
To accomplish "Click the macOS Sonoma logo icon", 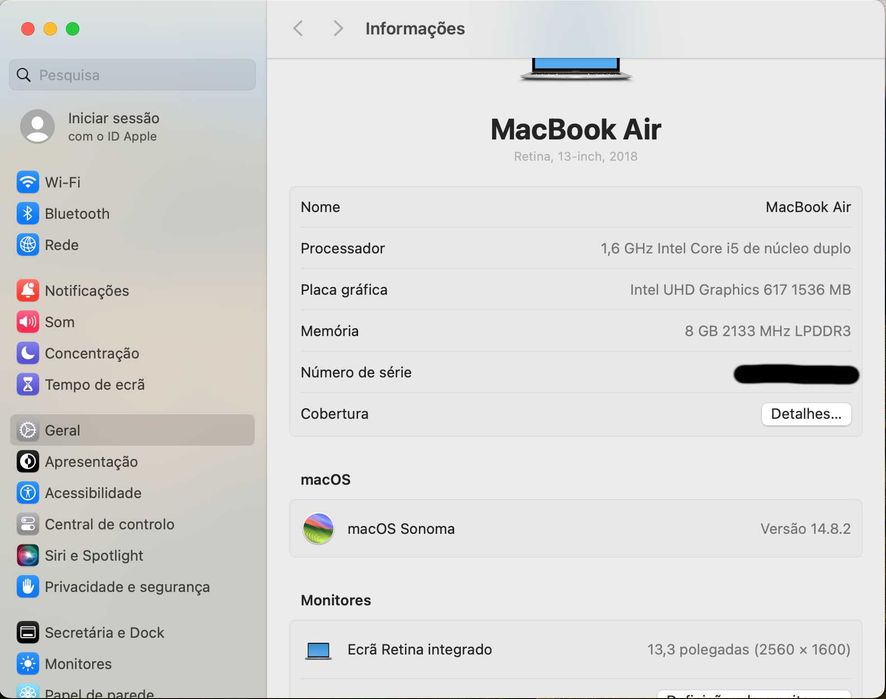I will pos(318,529).
